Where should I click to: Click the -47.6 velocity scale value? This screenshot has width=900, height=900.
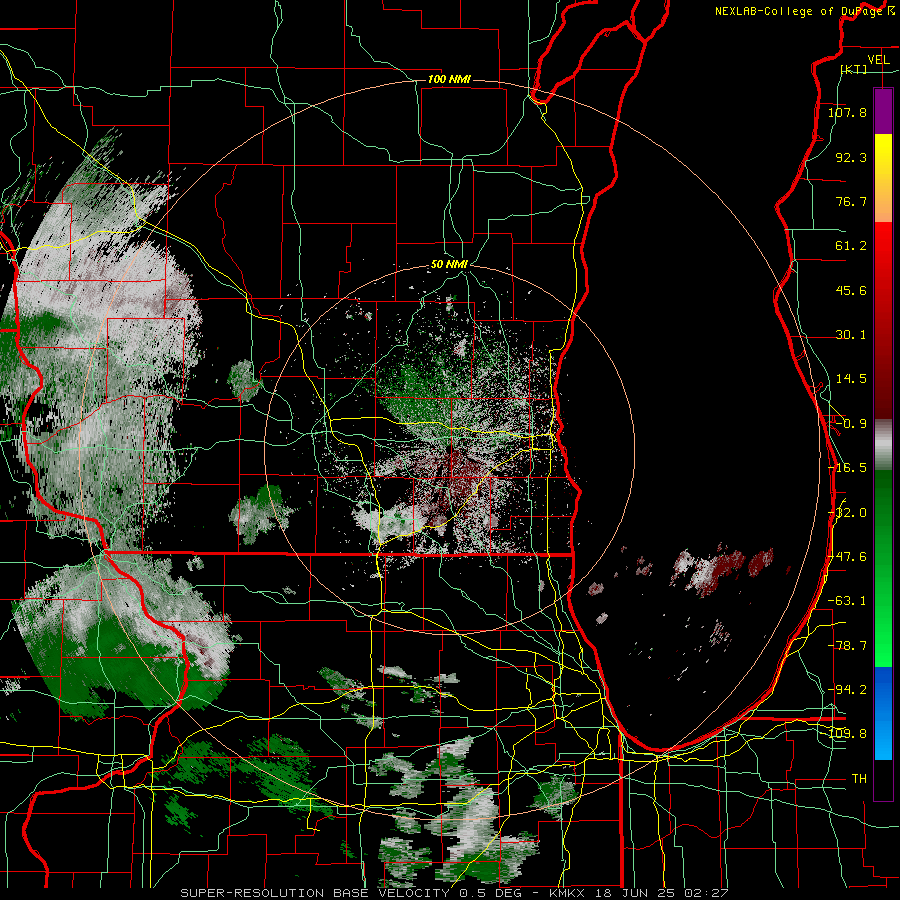tap(847, 557)
